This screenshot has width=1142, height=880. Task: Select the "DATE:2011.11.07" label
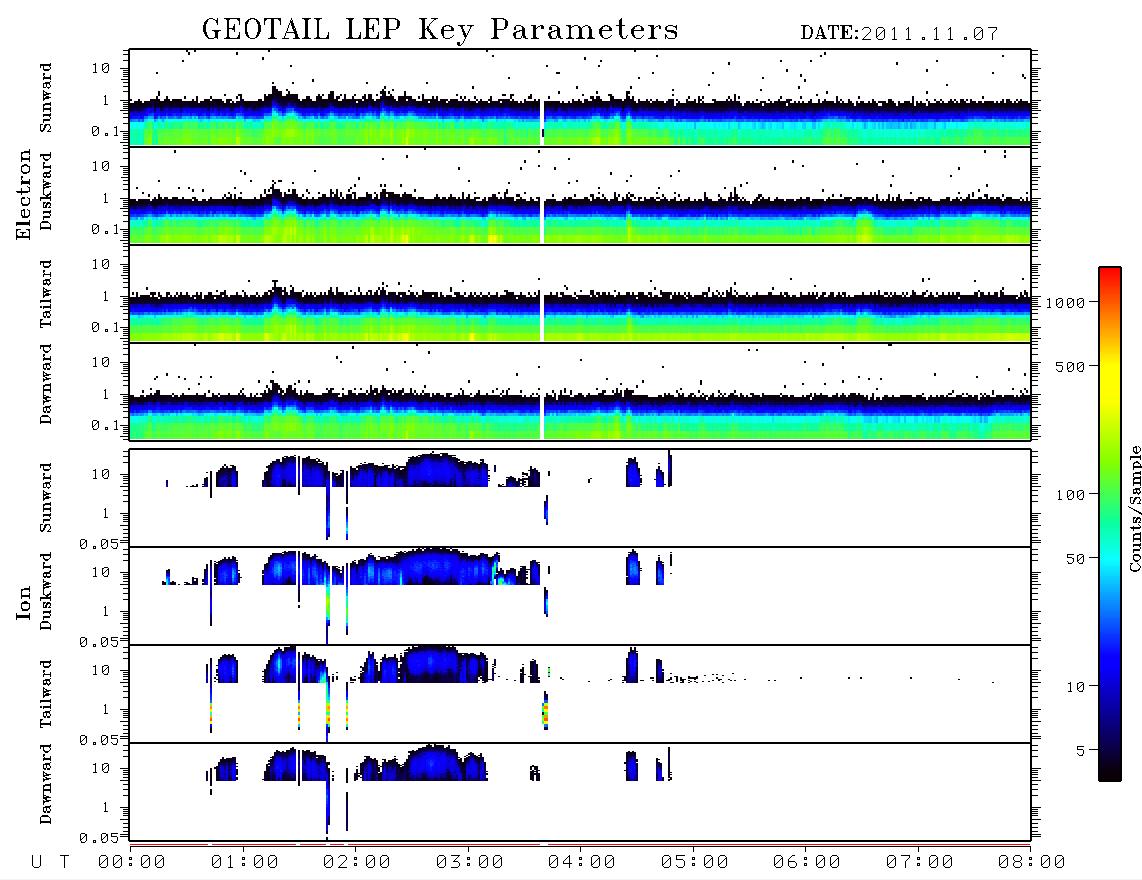(899, 34)
